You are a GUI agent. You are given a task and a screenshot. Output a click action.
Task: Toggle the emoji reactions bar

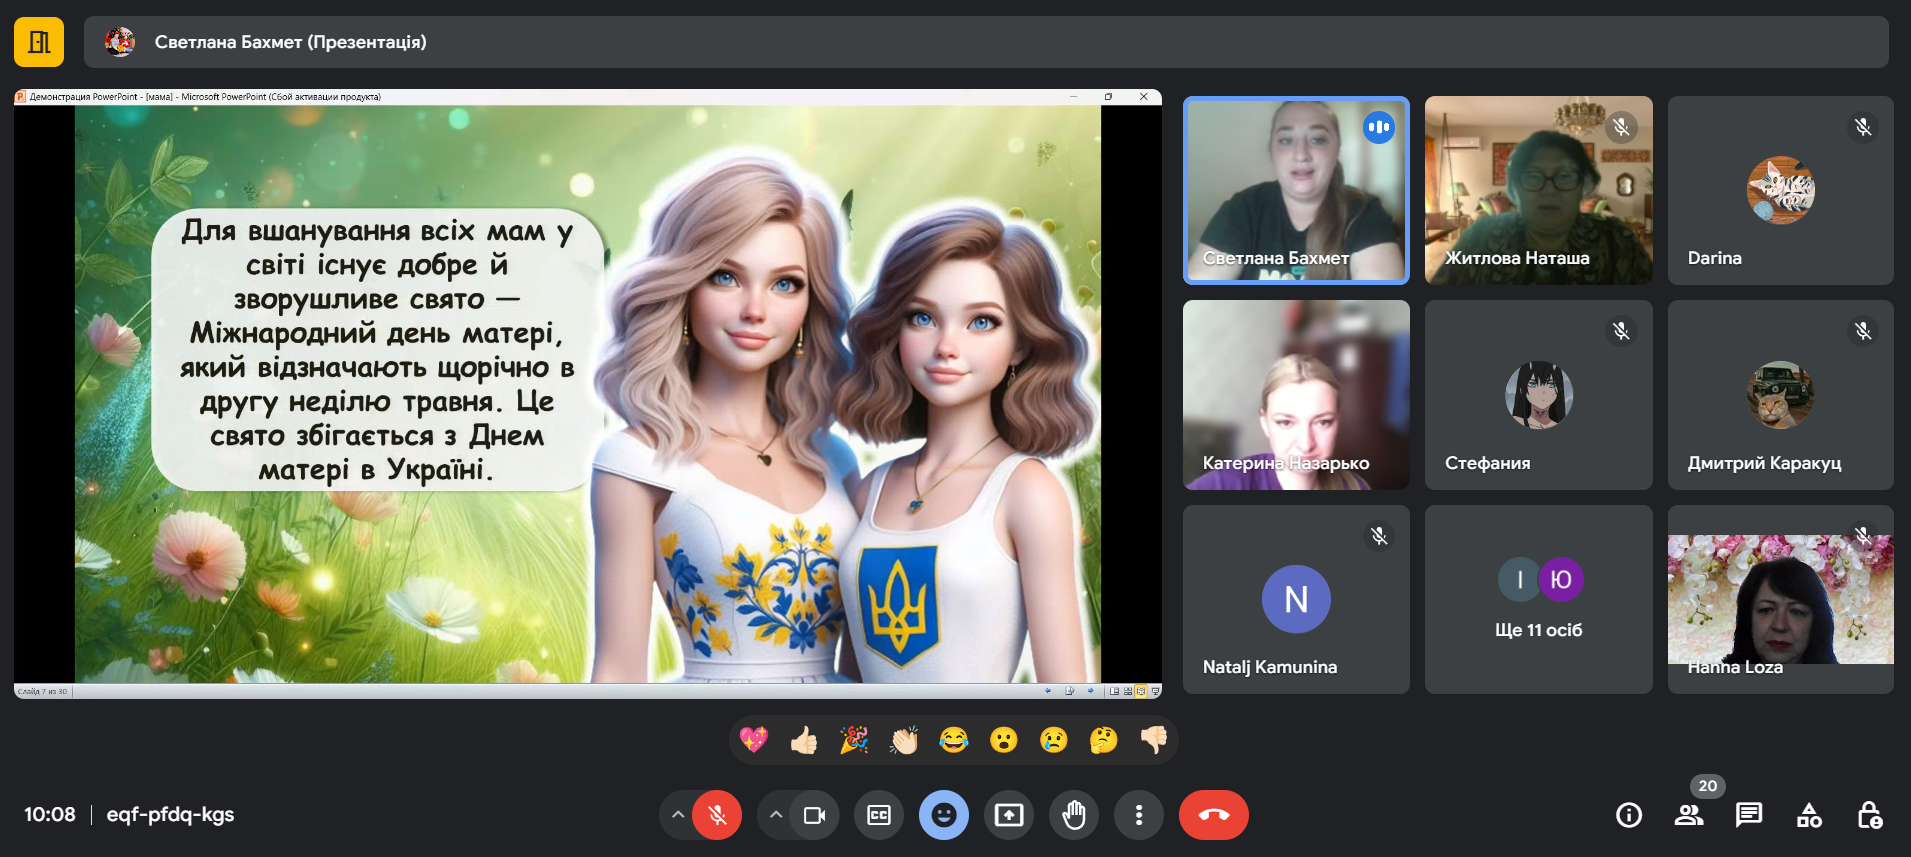tap(944, 815)
